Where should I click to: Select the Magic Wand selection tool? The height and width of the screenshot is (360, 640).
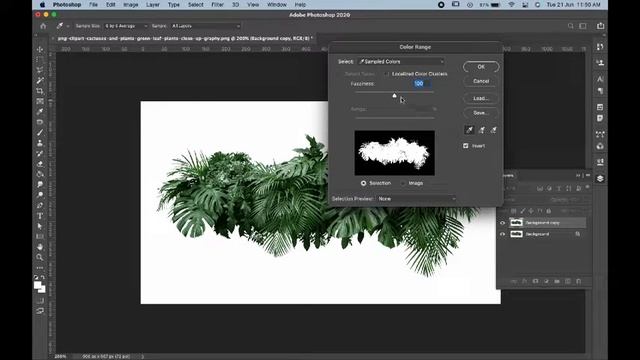[x=40, y=80]
